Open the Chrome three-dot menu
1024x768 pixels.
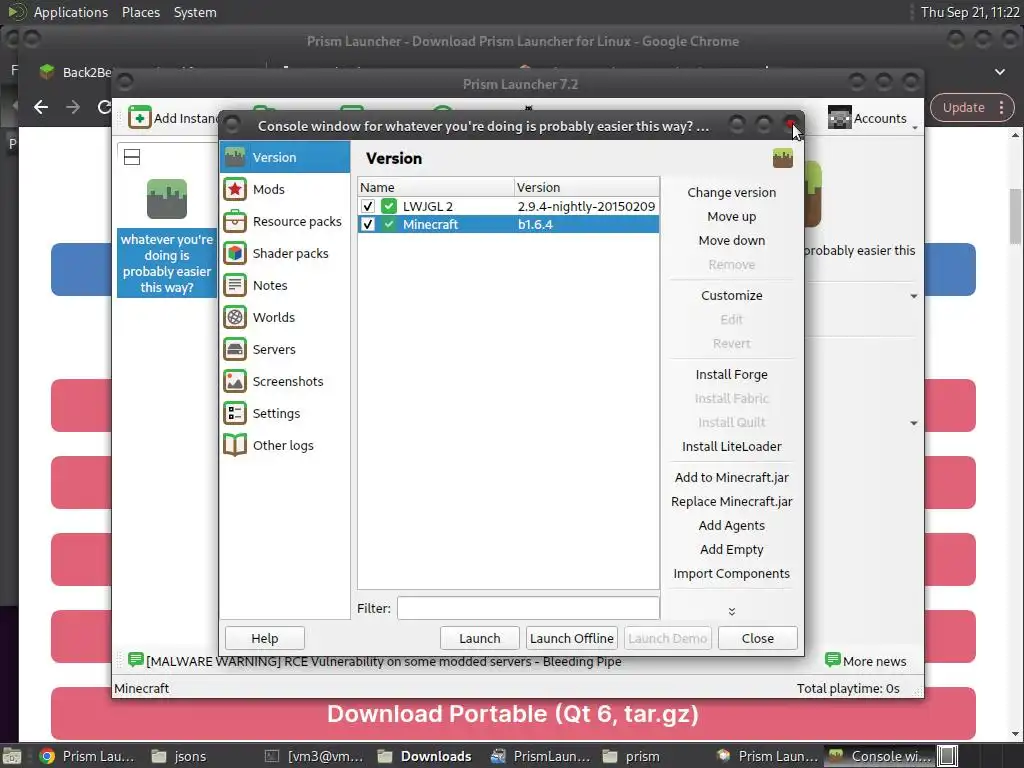pyautogui.click(x=1002, y=108)
